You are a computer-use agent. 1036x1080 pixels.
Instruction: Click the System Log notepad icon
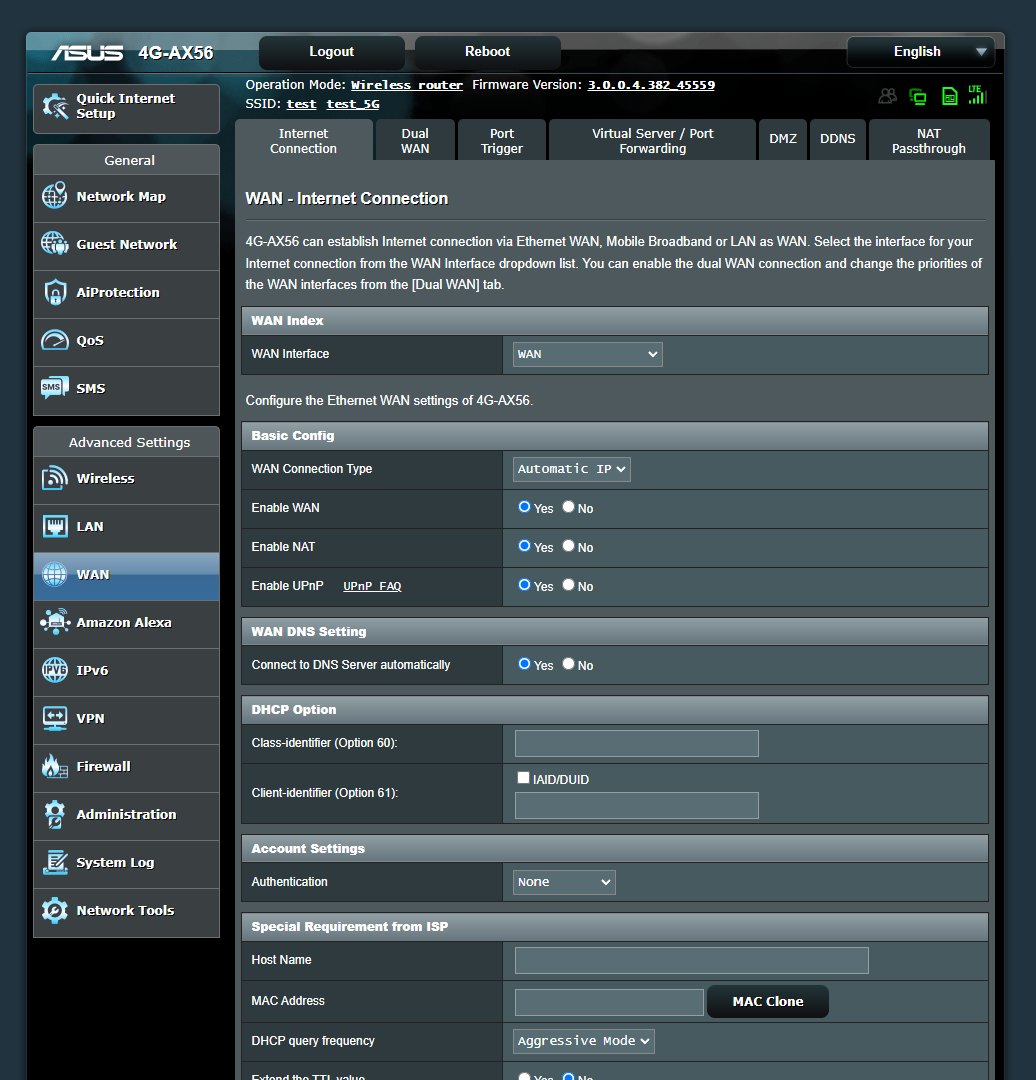point(55,862)
